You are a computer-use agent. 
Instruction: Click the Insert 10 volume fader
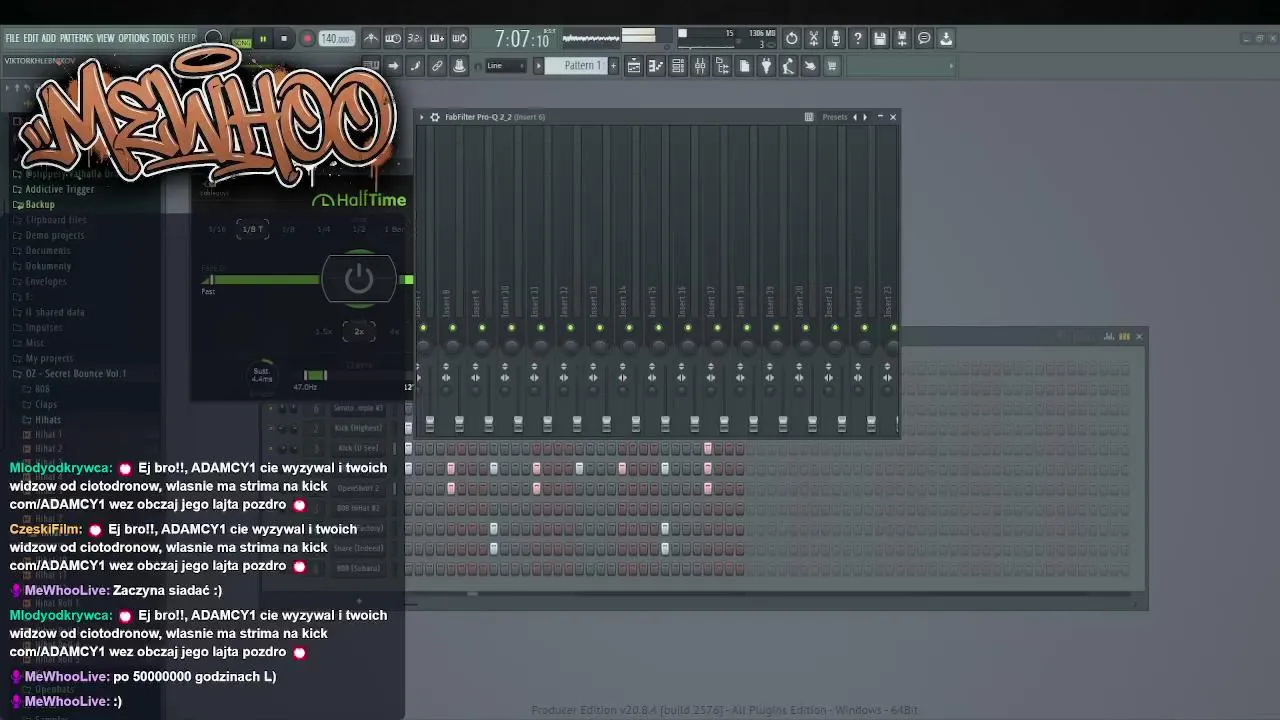(518, 424)
